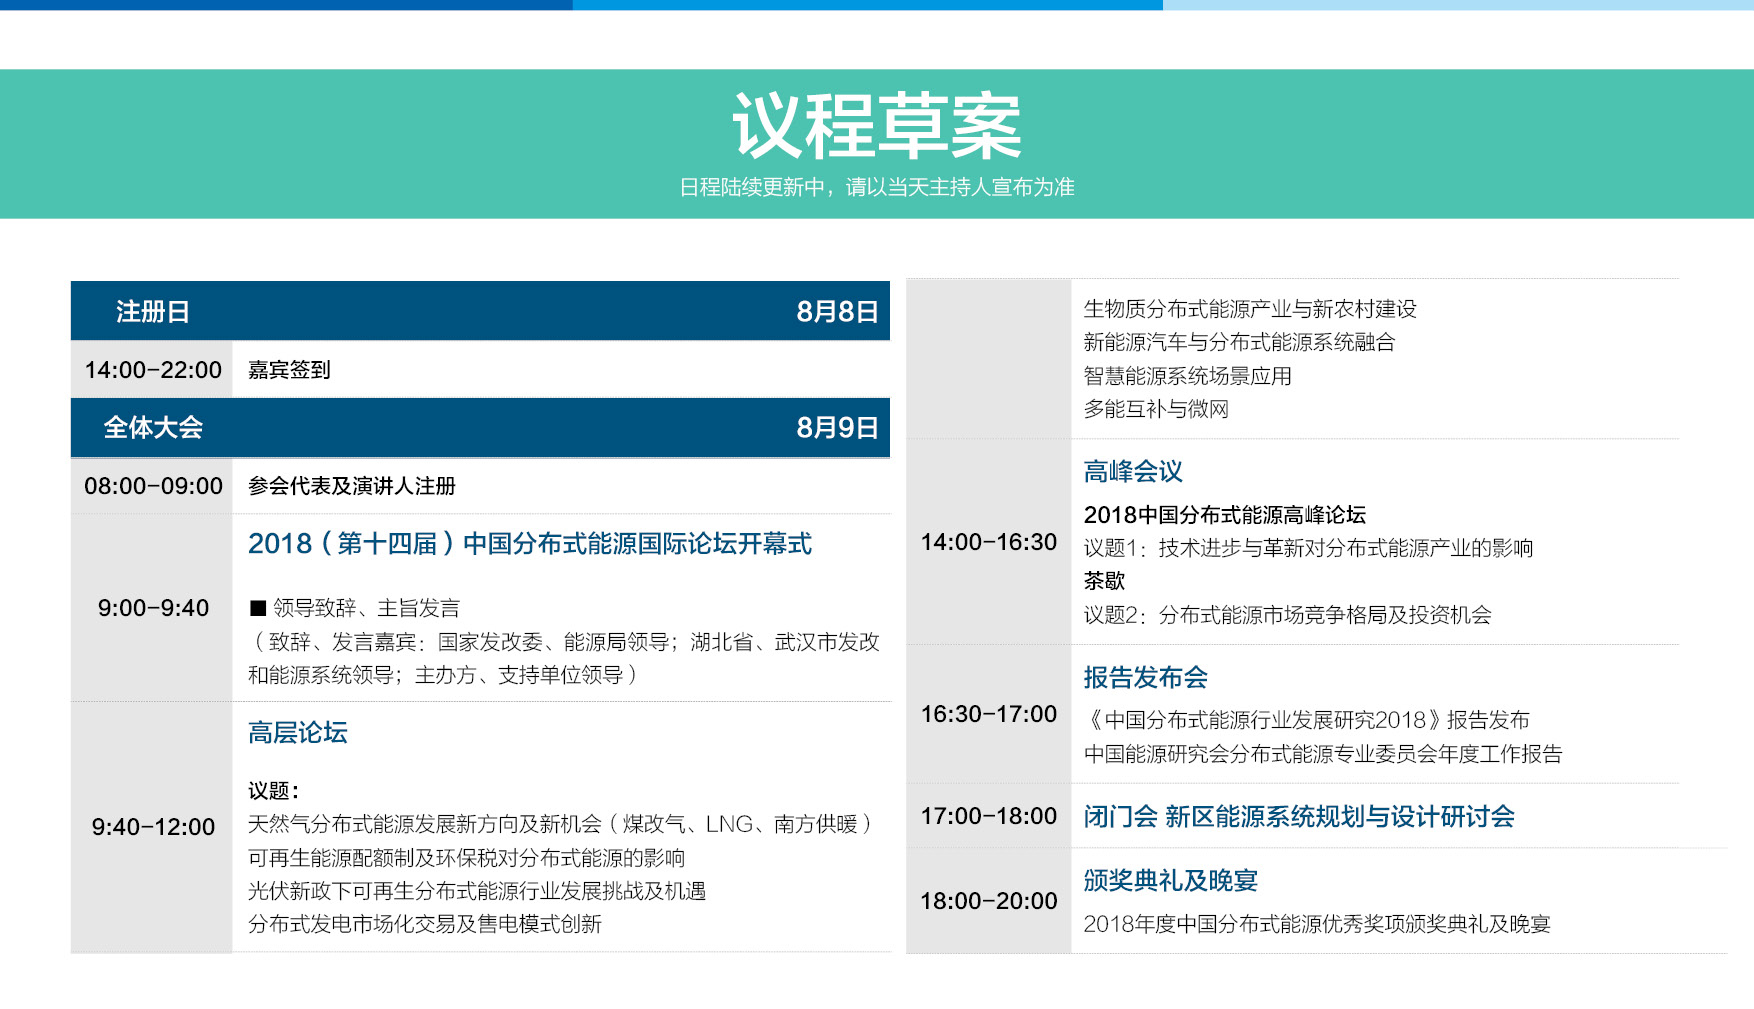Click the 参会代表及演讲人注册 entry
1754x1009 pixels.
[351, 486]
